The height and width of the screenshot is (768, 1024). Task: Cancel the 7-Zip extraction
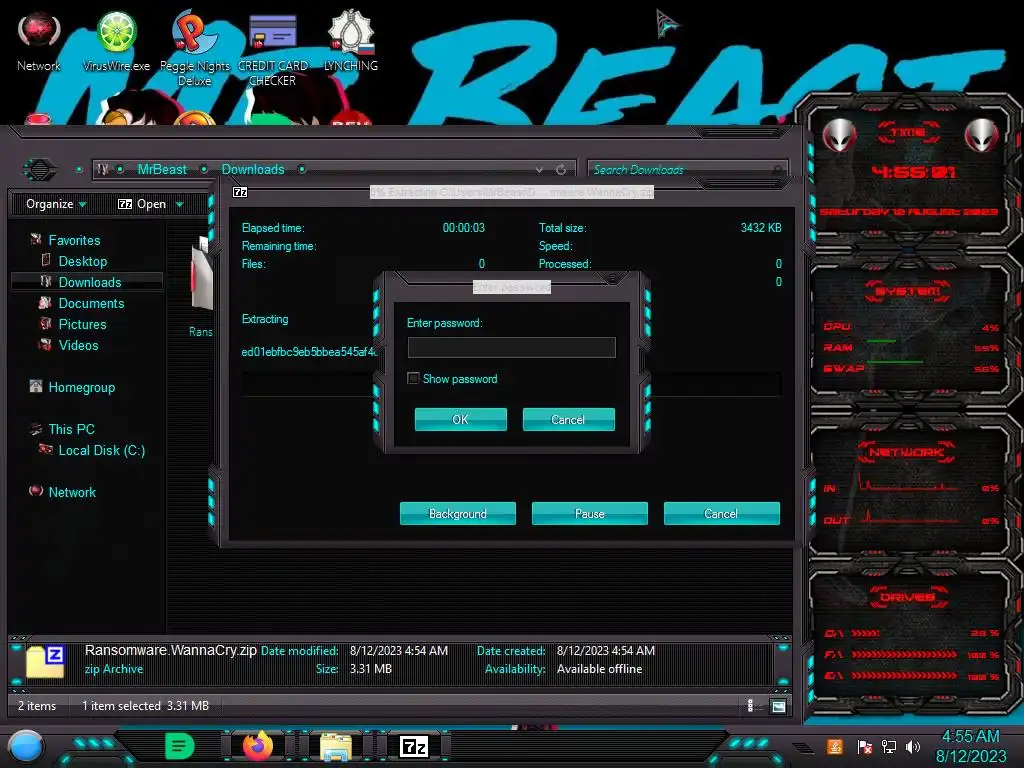point(721,513)
